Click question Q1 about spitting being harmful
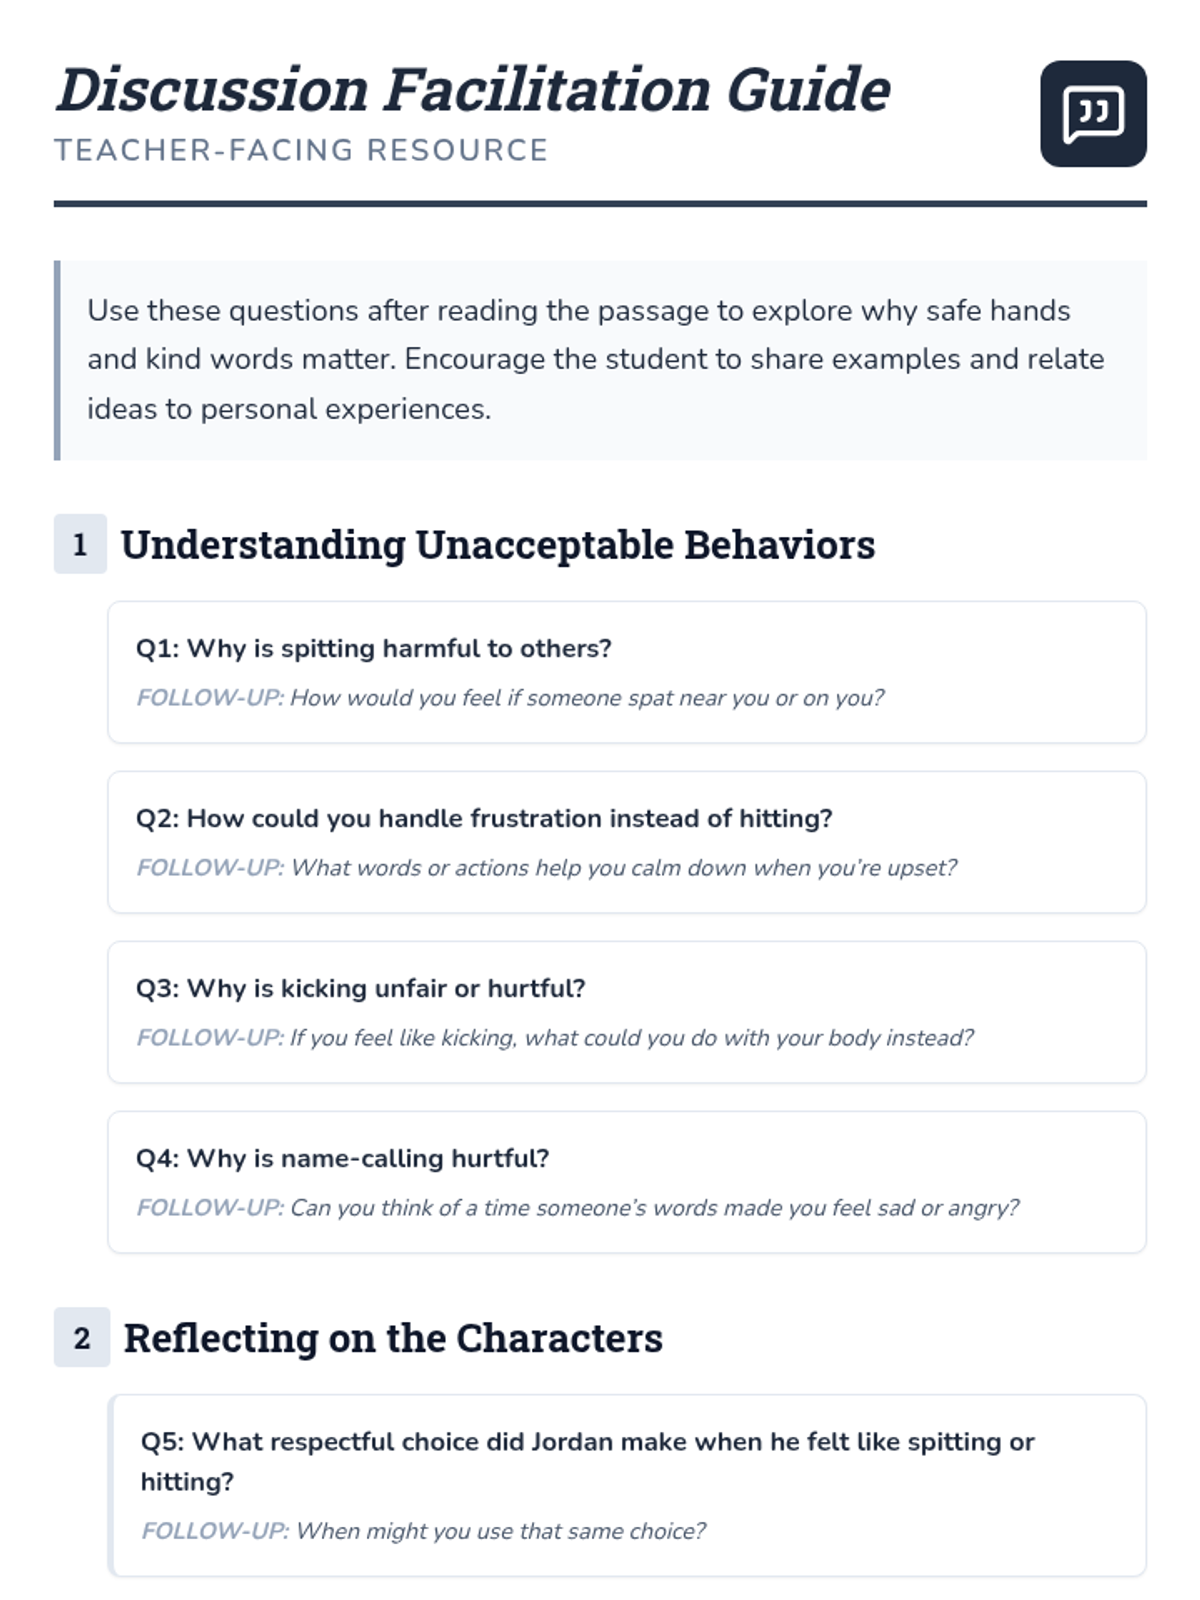1200x1600 pixels. point(373,648)
